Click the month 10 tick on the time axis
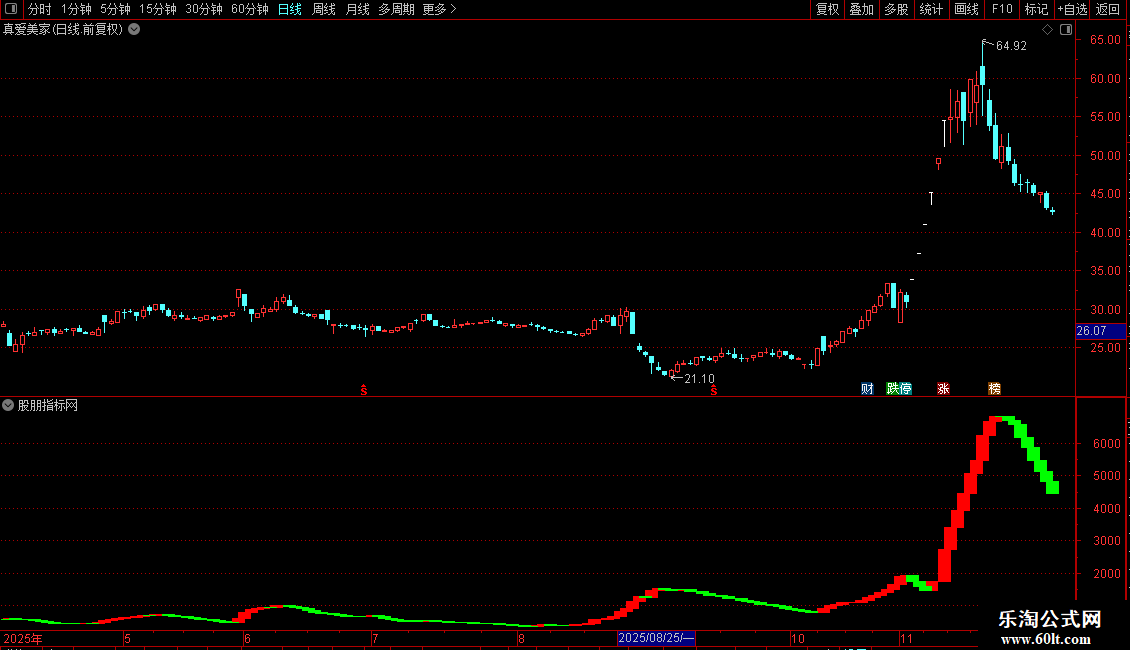This screenshot has width=1130, height=650. (797, 638)
